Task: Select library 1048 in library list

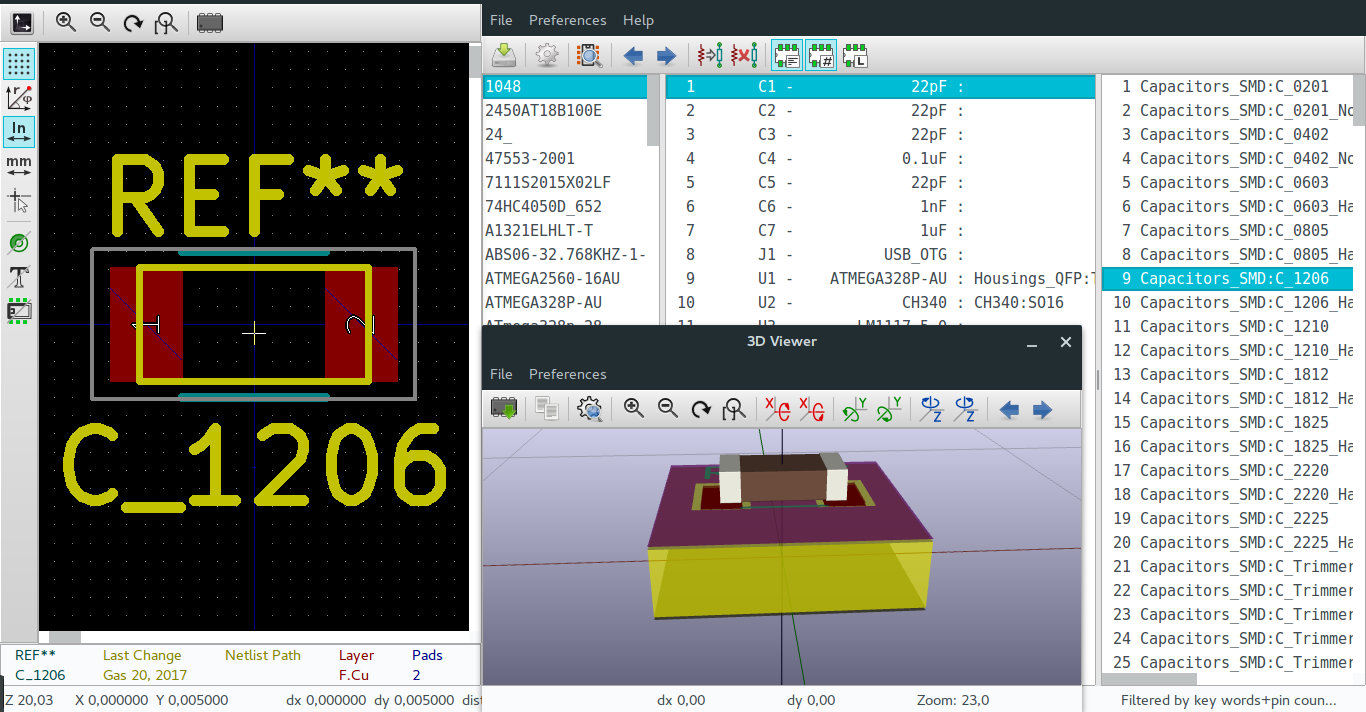Action: point(565,87)
